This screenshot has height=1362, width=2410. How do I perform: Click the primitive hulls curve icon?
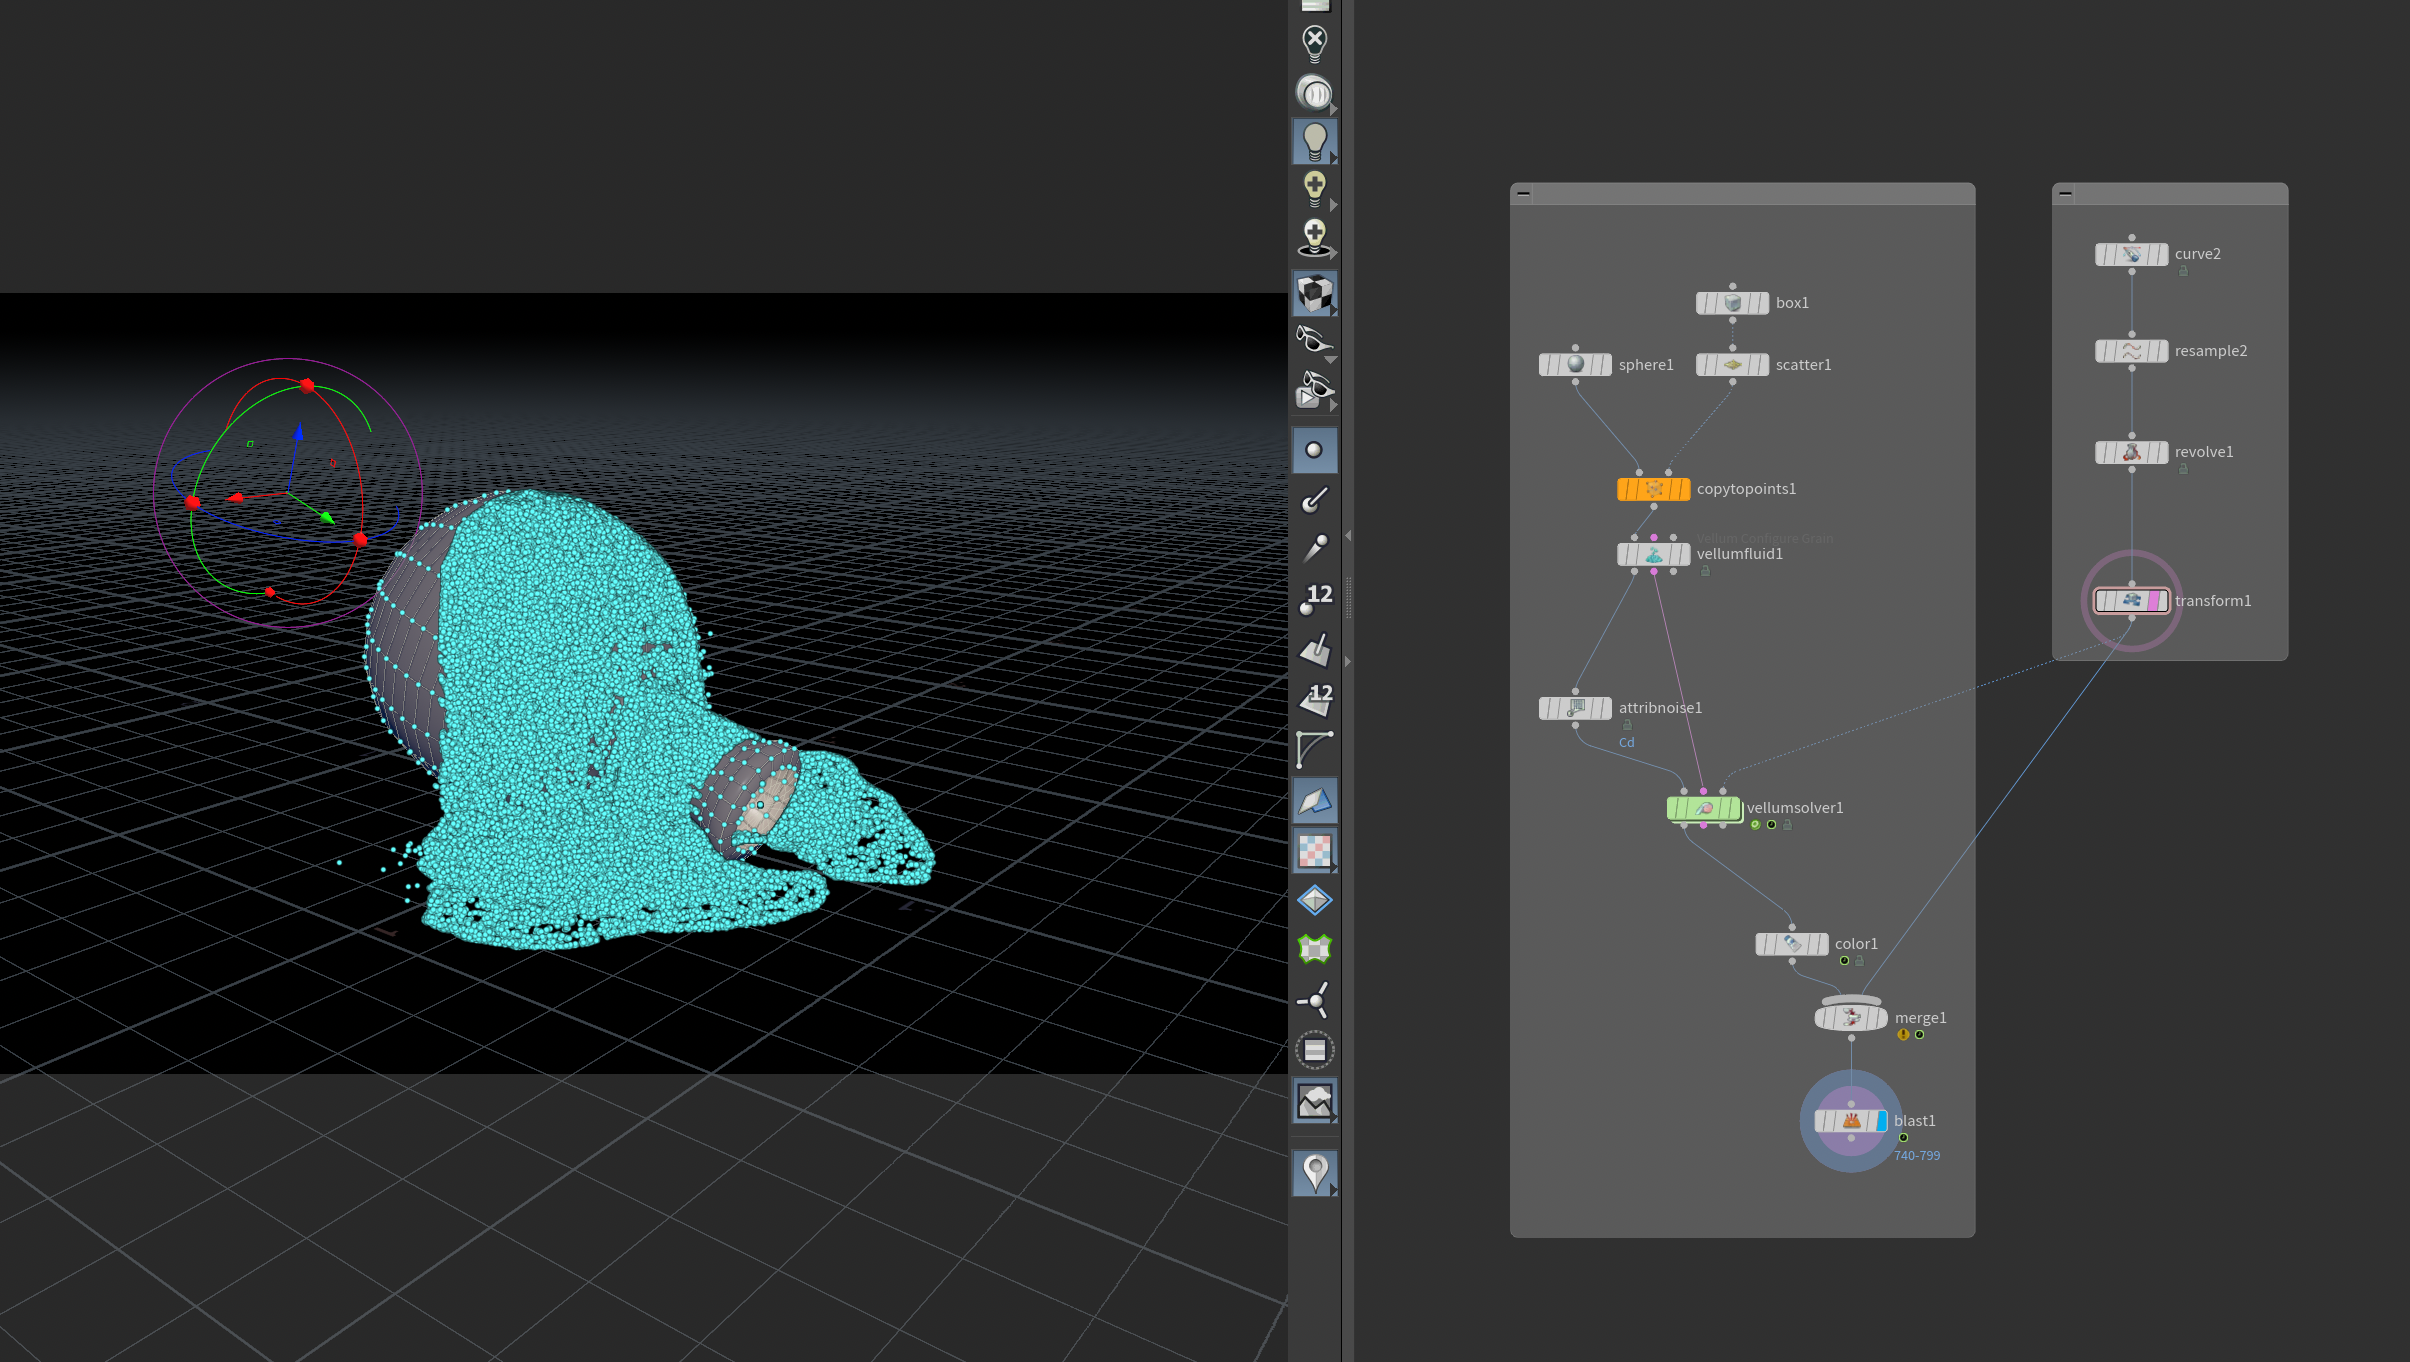pyautogui.click(x=1314, y=750)
